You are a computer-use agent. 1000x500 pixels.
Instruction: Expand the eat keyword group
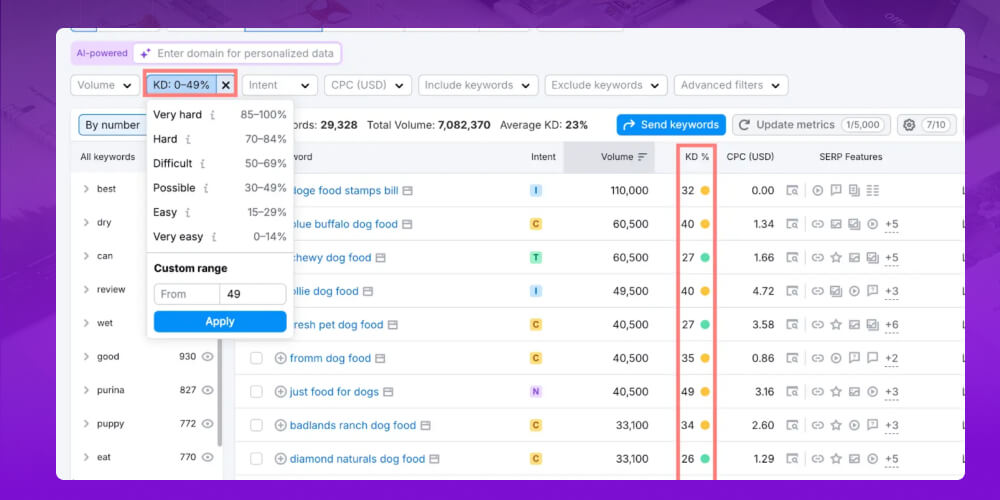[86, 457]
